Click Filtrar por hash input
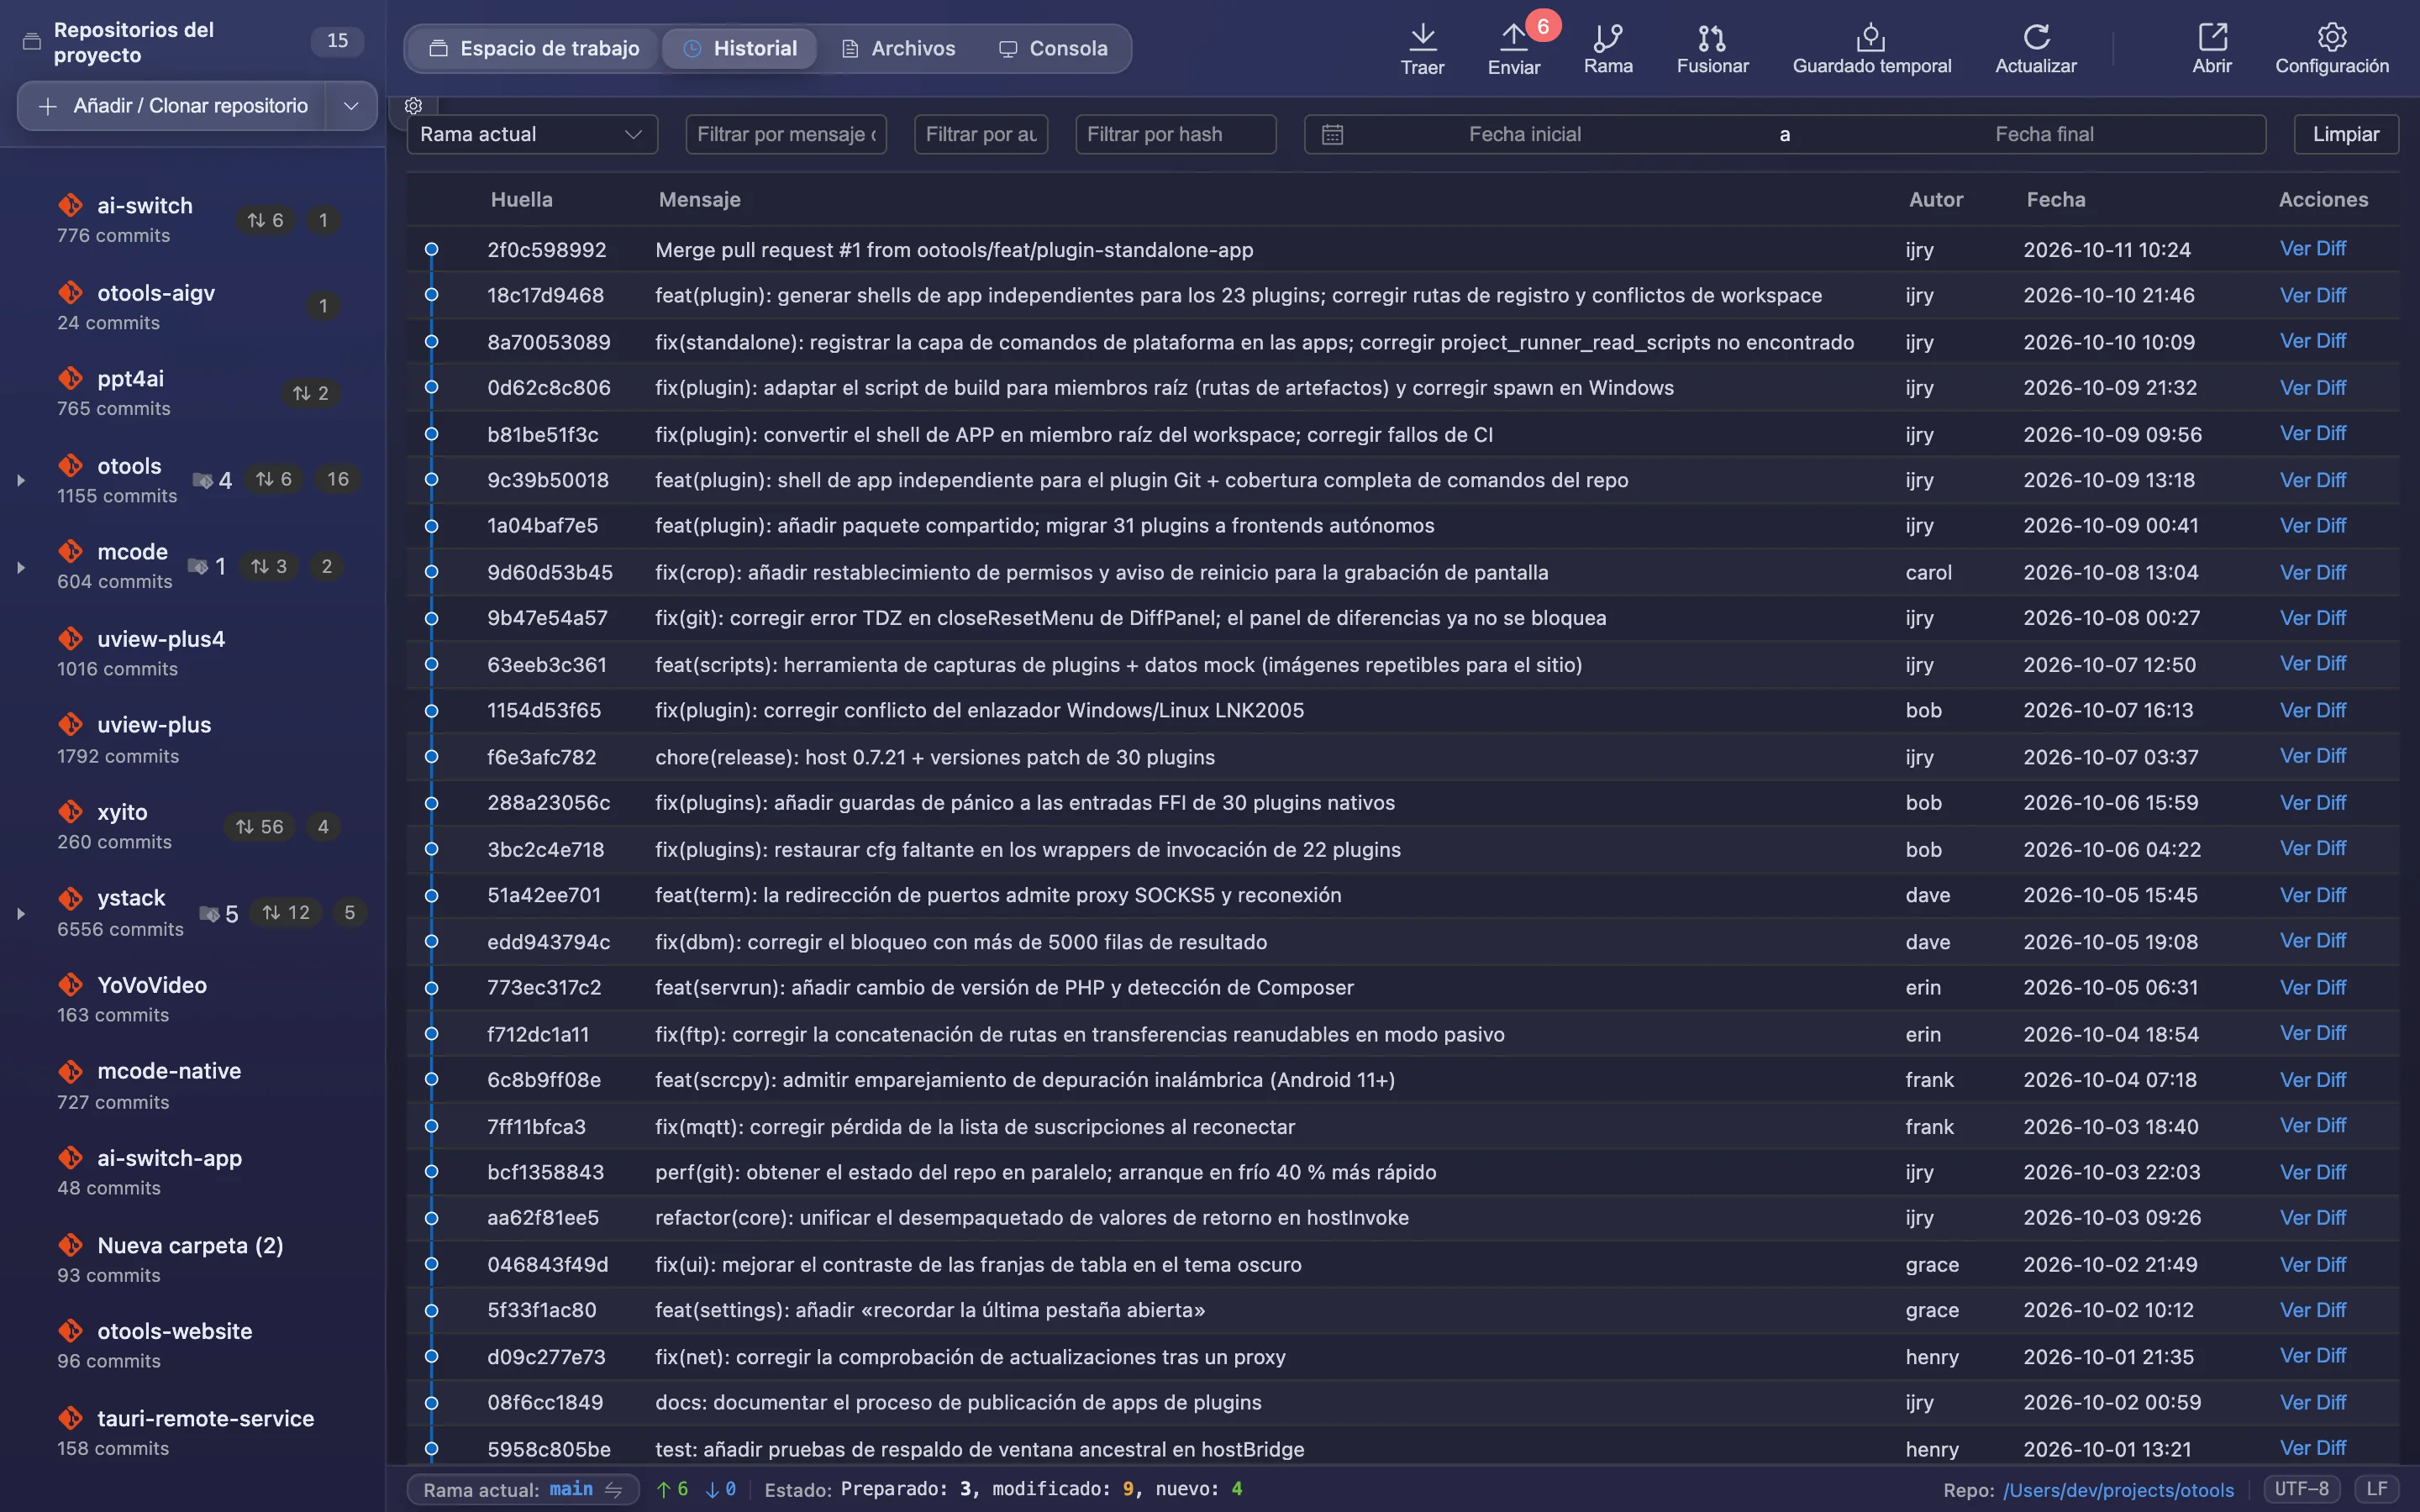Image resolution: width=2420 pixels, height=1512 pixels. point(1175,134)
